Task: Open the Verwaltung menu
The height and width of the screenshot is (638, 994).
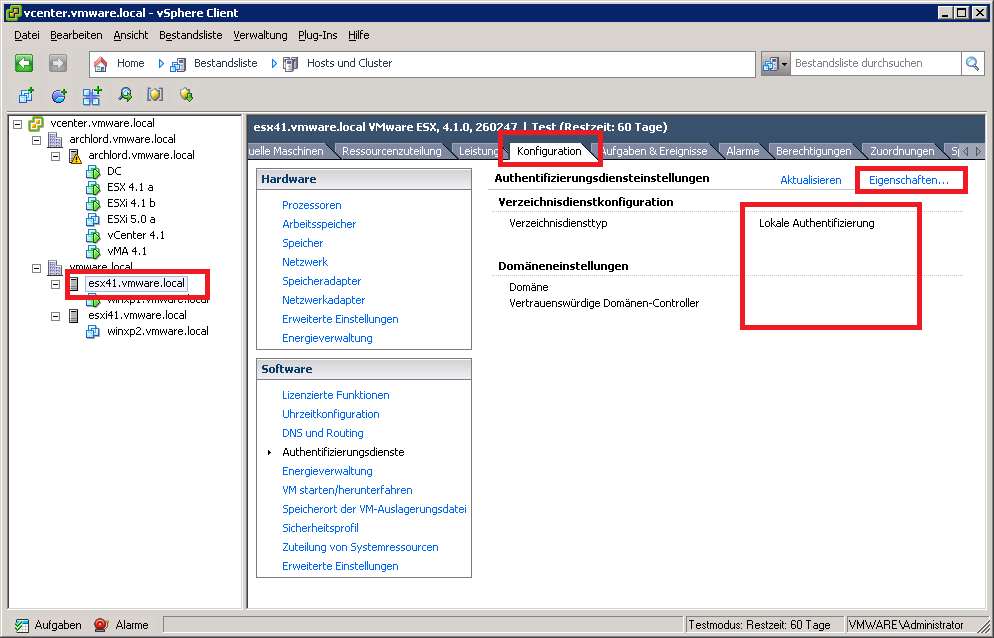Action: click(260, 35)
